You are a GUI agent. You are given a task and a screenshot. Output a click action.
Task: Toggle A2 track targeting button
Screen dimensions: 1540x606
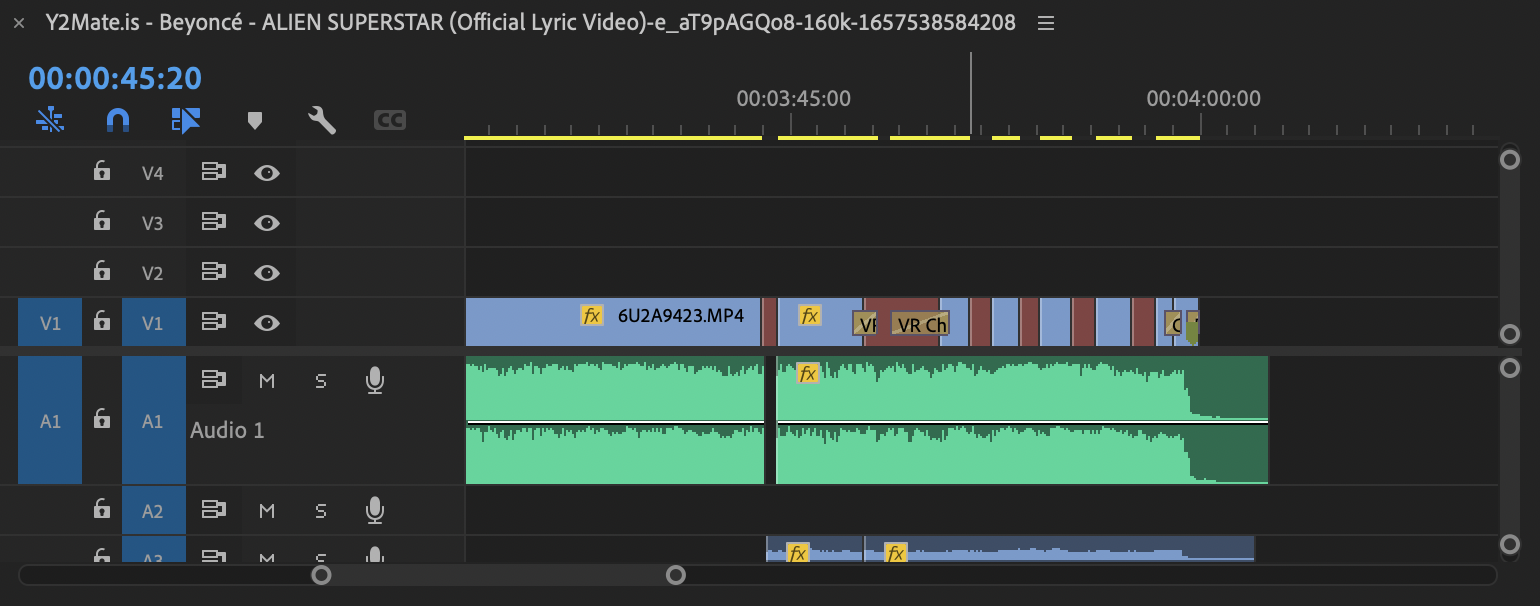coord(153,510)
